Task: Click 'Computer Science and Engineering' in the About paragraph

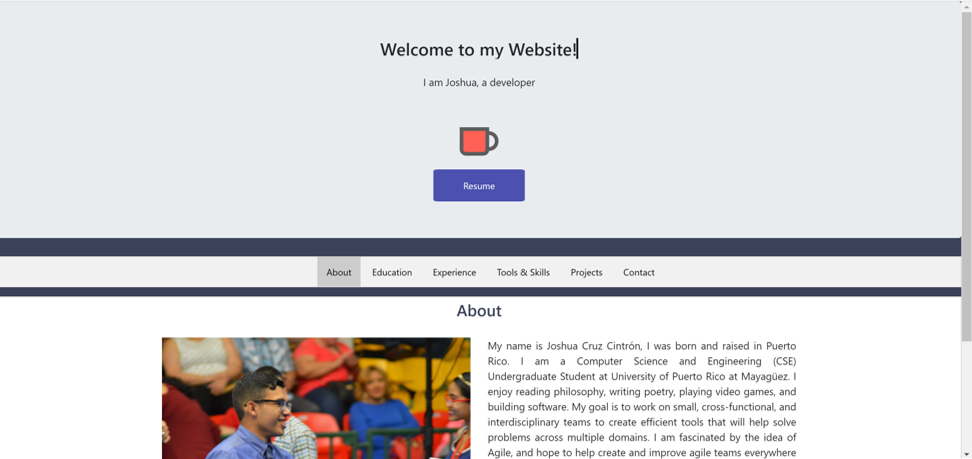Action: [672, 361]
